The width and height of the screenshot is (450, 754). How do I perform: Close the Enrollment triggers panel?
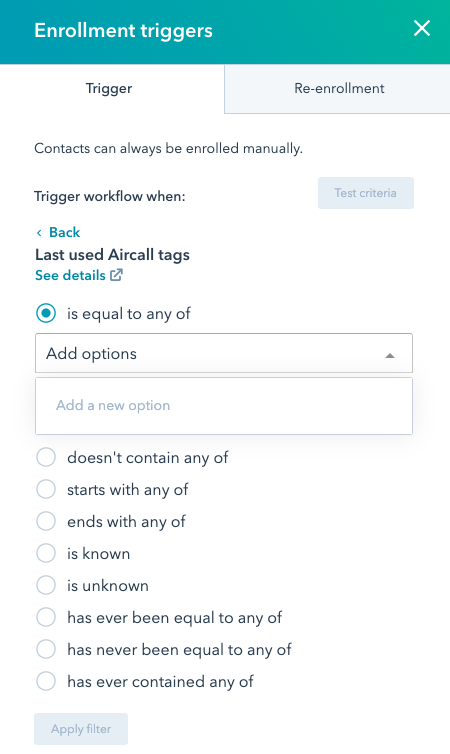(x=422, y=28)
